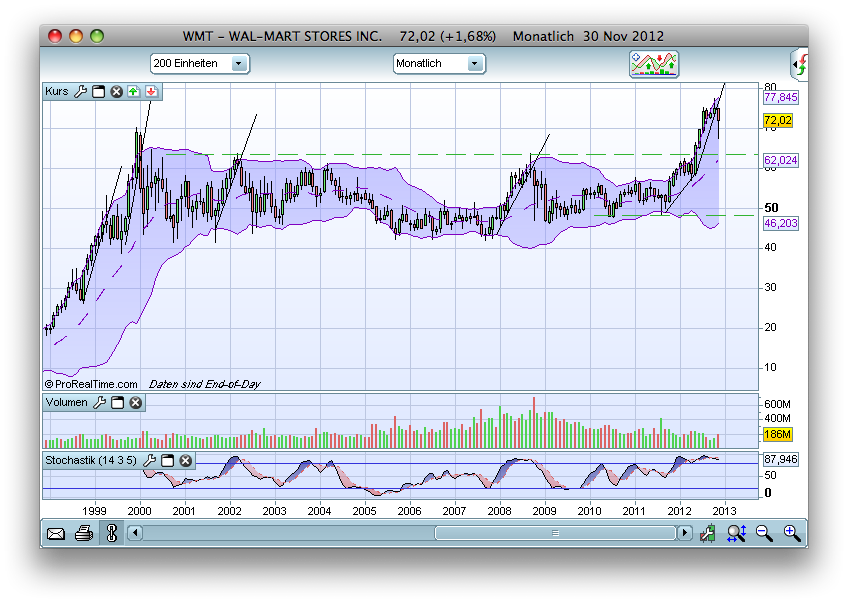Maximize the Stochastik panel with window icon
The width and height of the screenshot is (848, 603).
(169, 460)
